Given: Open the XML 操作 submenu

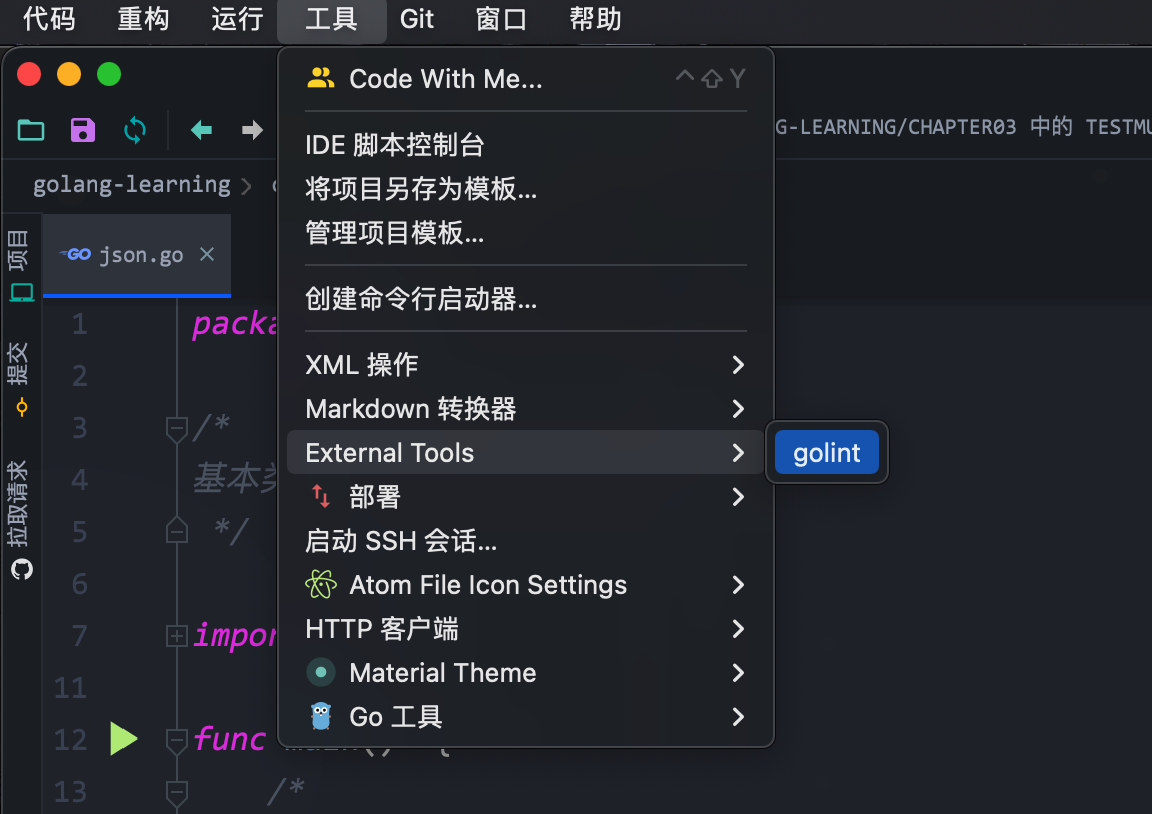Looking at the screenshot, I should (525, 365).
